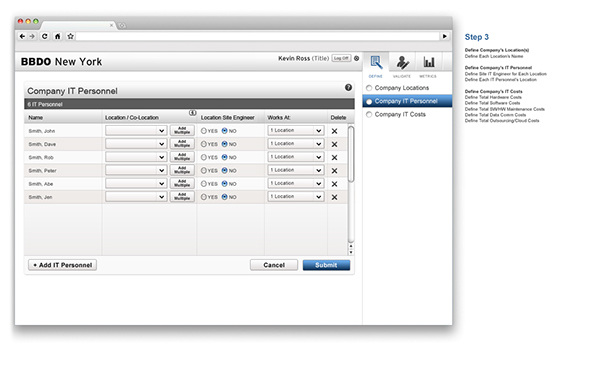
Task: Submit the IT personnel form
Action: 326,265
